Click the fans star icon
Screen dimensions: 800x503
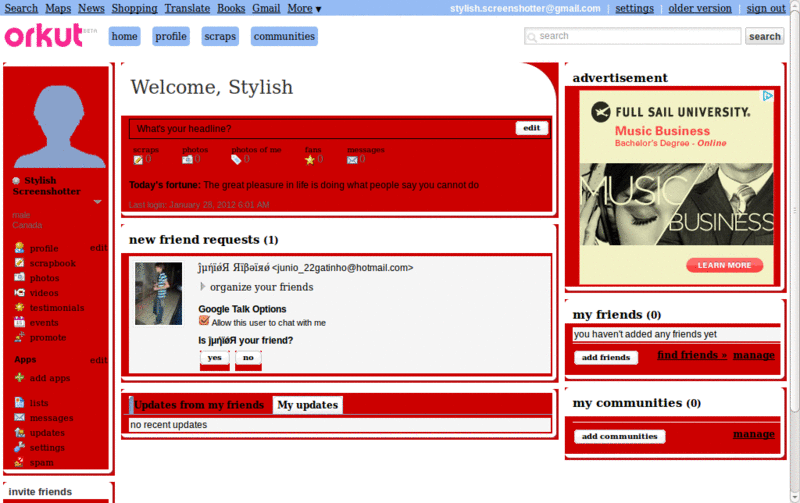point(310,160)
